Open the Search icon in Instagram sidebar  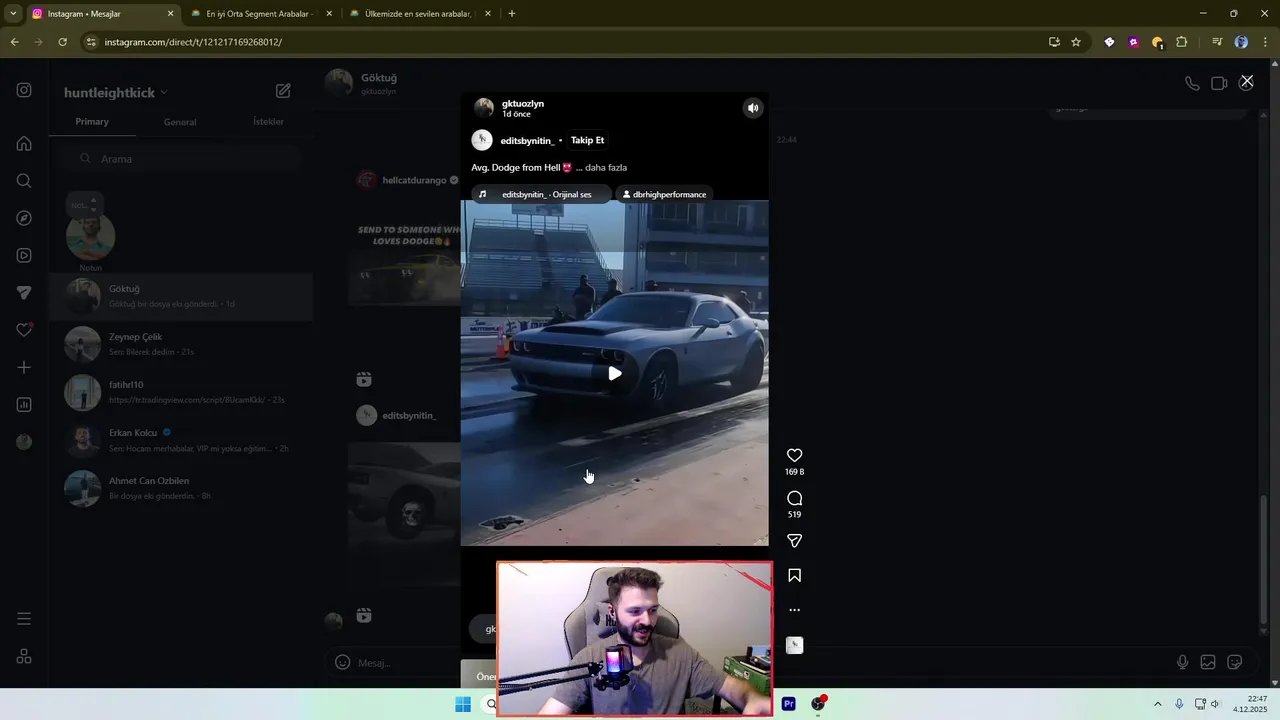tap(24, 181)
